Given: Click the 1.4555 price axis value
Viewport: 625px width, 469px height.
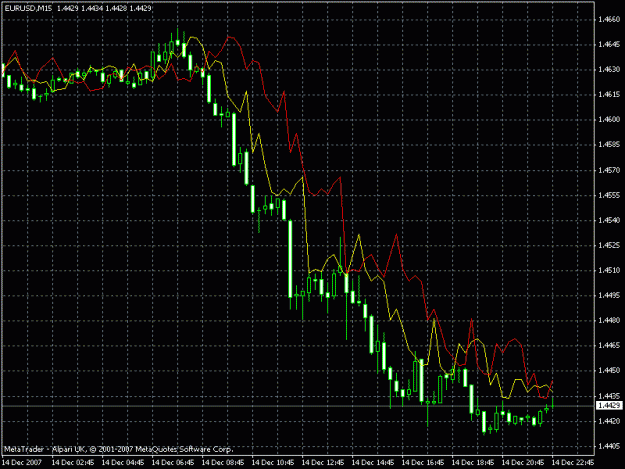Looking at the screenshot, I should [x=609, y=195].
